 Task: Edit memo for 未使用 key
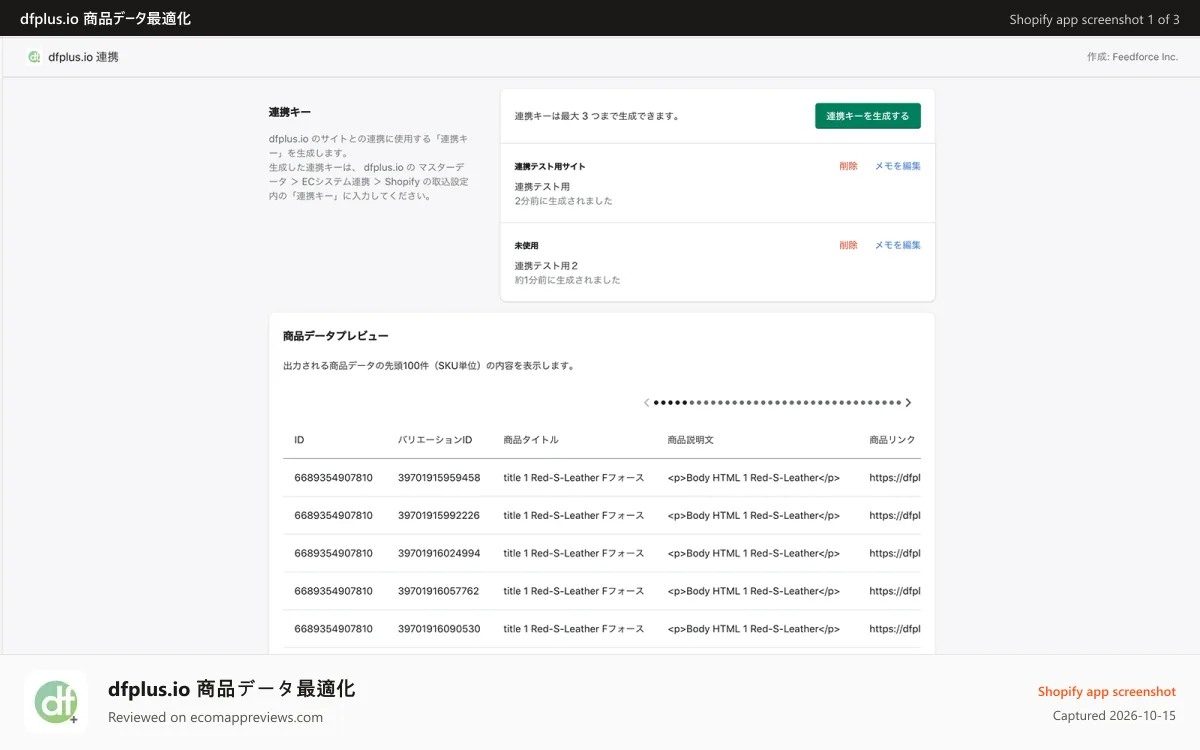coord(898,245)
